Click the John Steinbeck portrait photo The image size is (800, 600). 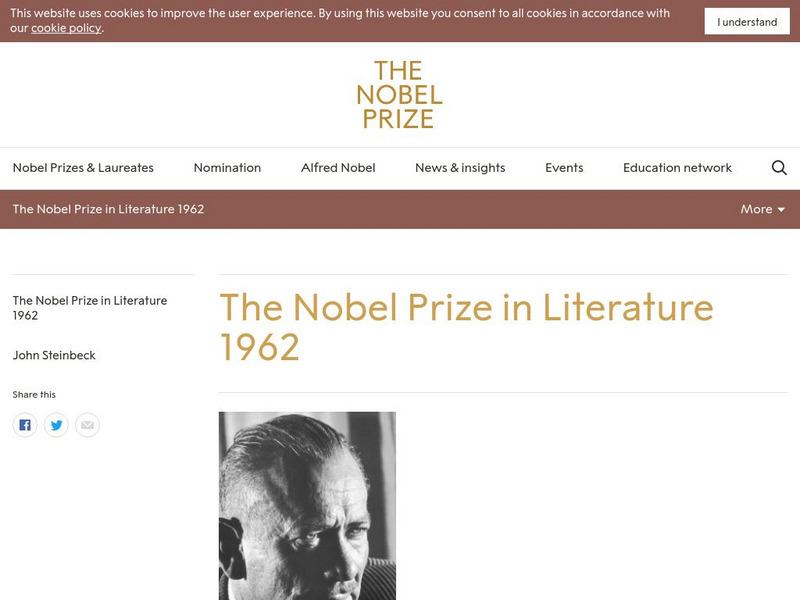(307, 505)
